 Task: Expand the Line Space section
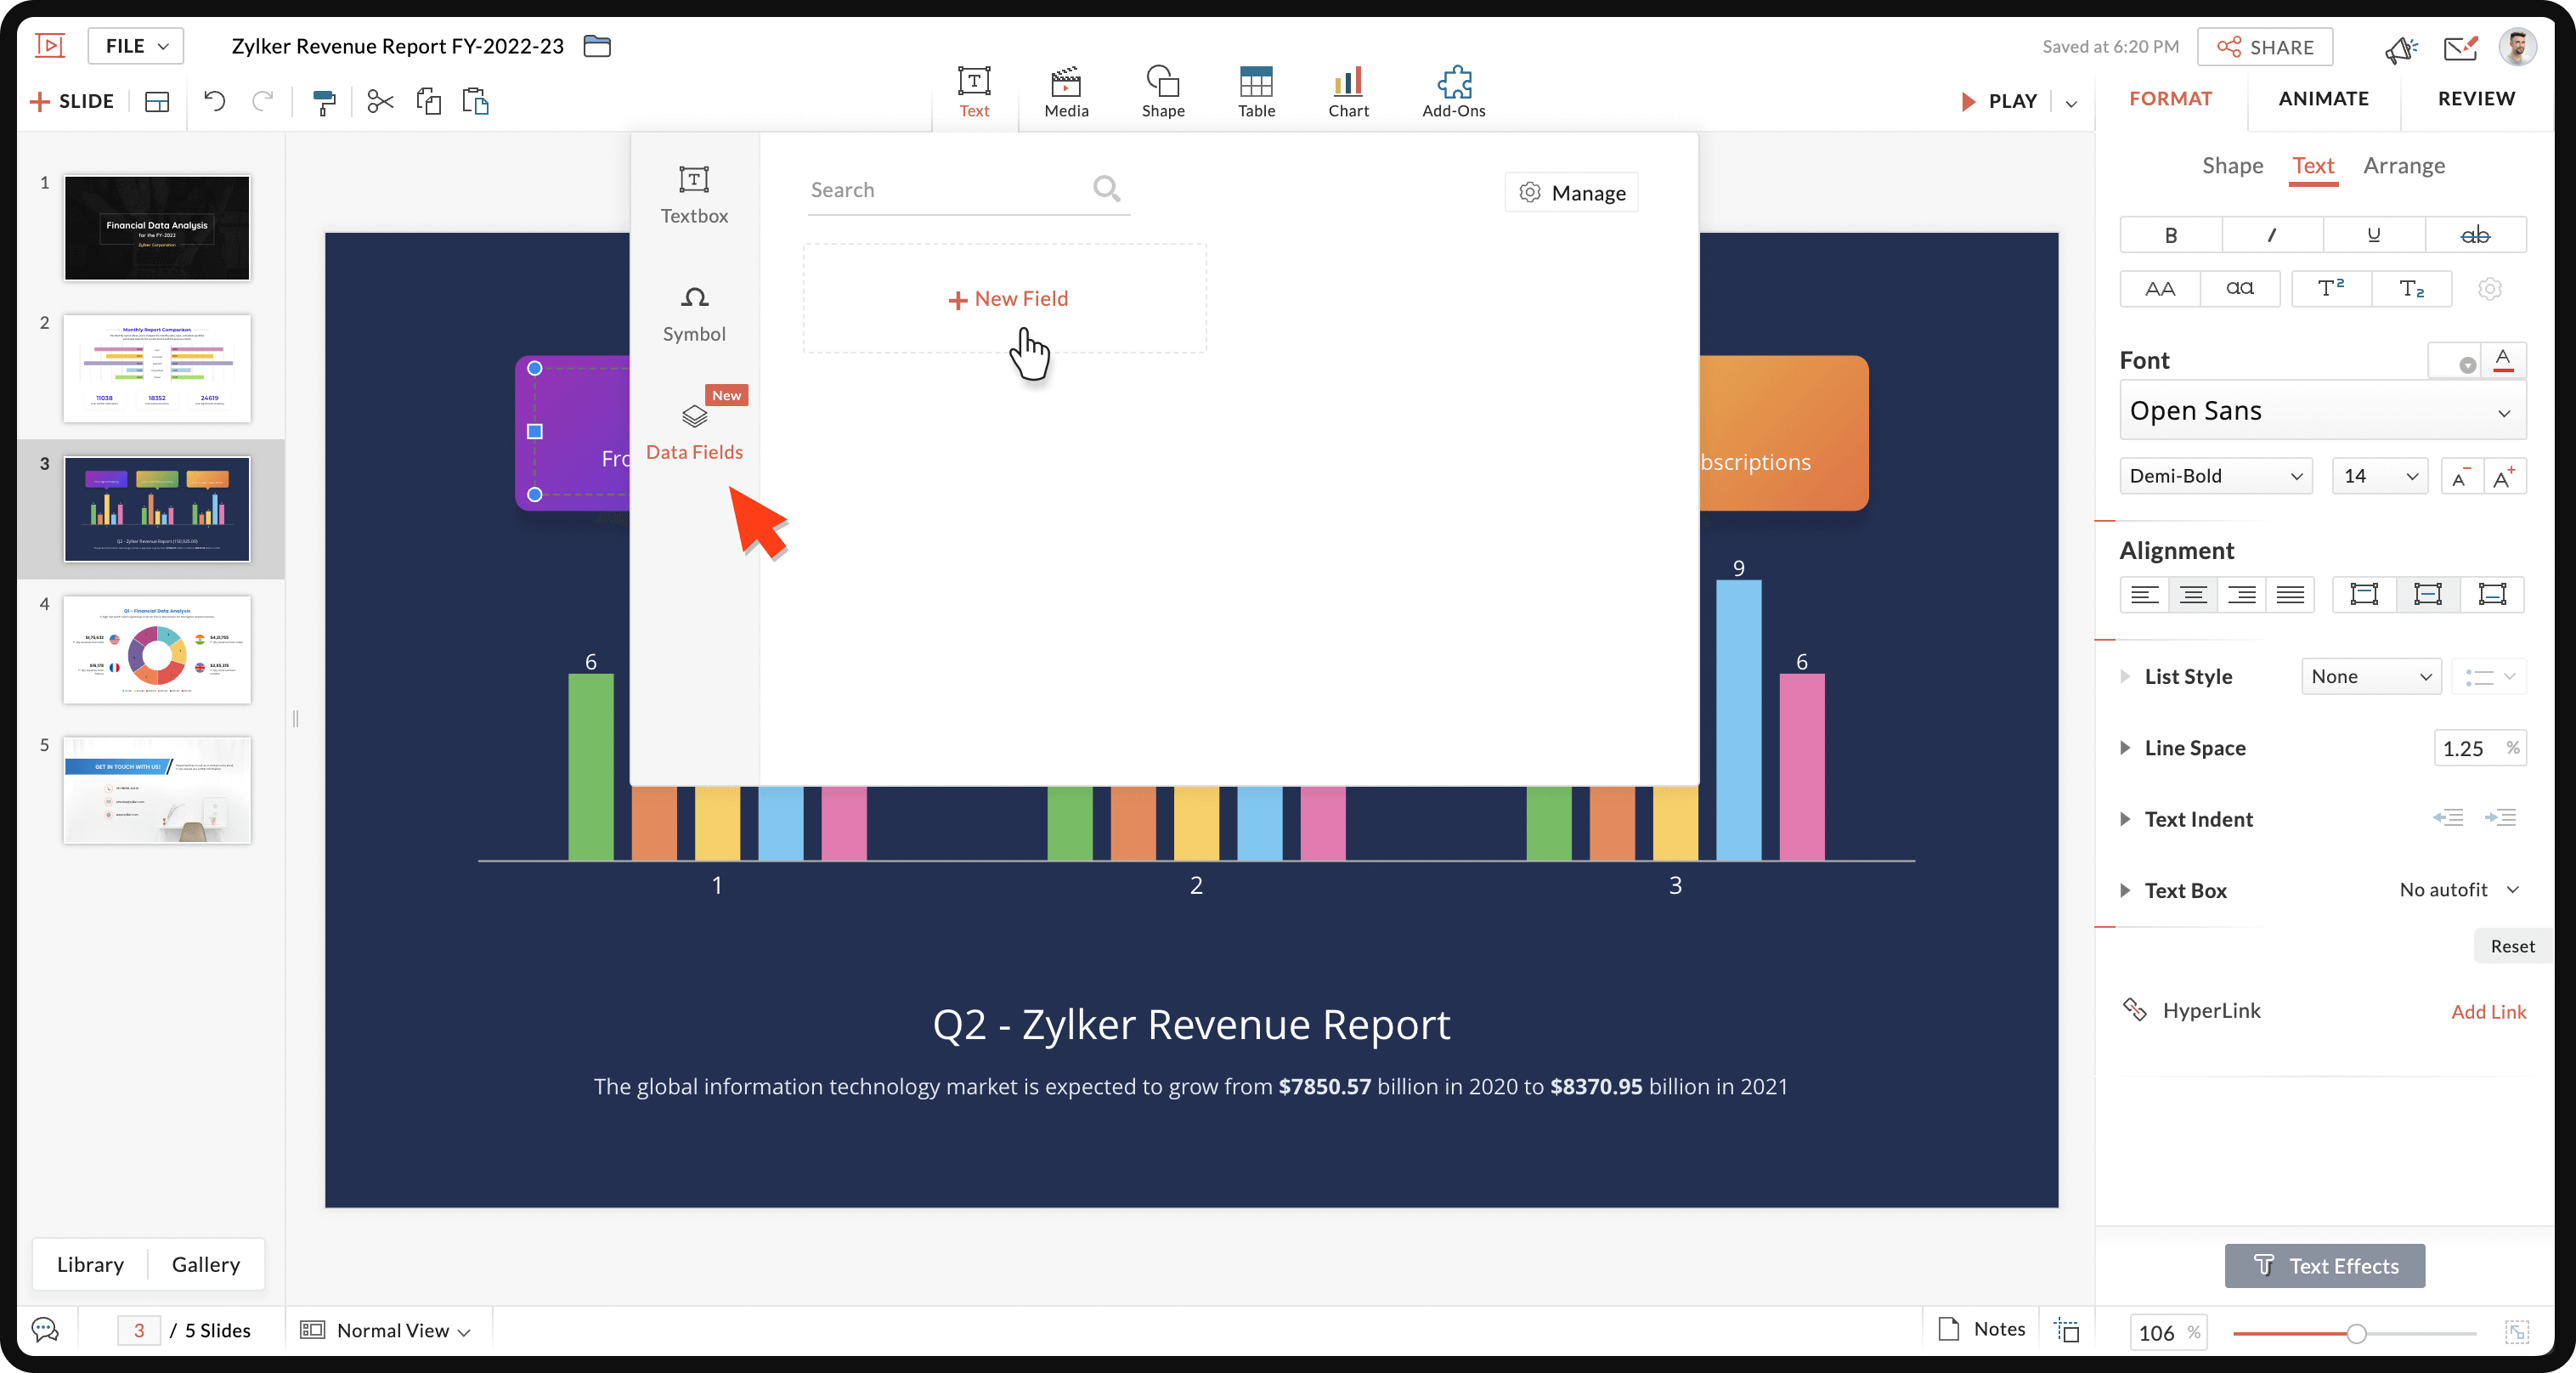point(2125,747)
